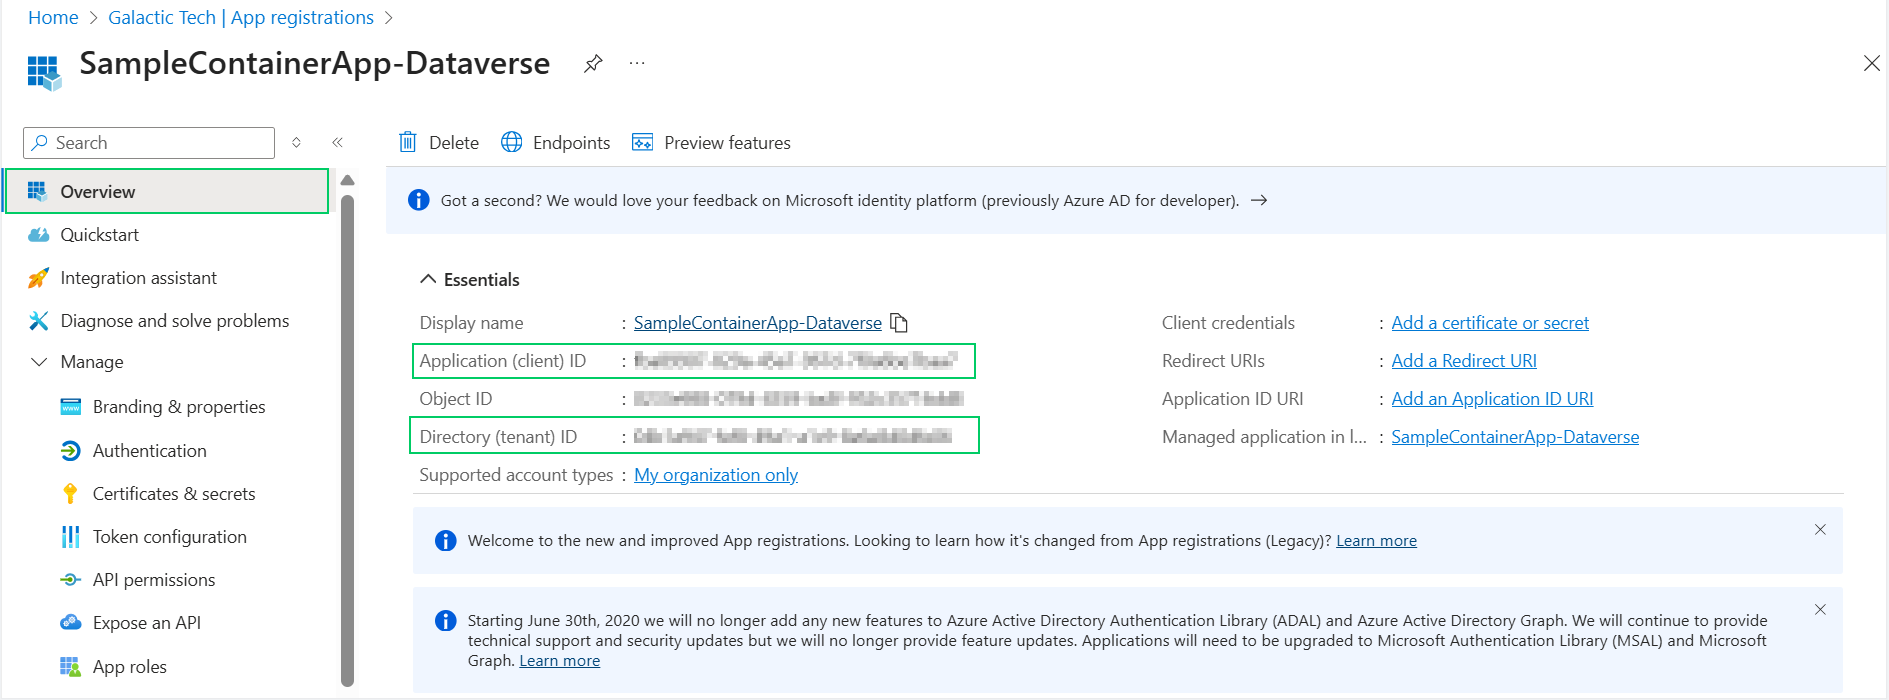This screenshot has width=1889, height=700.
Task: Click Add a Redirect URI link
Action: point(1463,361)
